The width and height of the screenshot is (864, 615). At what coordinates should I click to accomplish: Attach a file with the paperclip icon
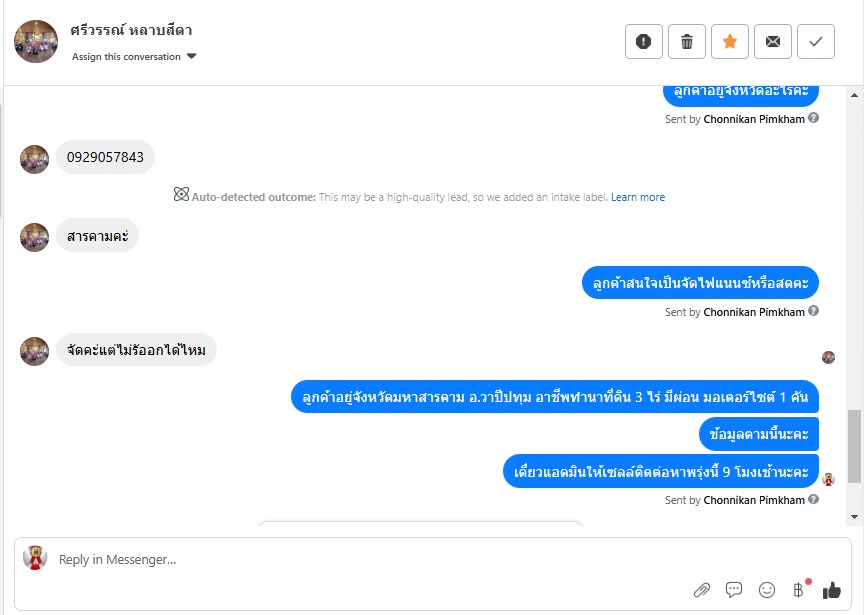[x=701, y=590]
